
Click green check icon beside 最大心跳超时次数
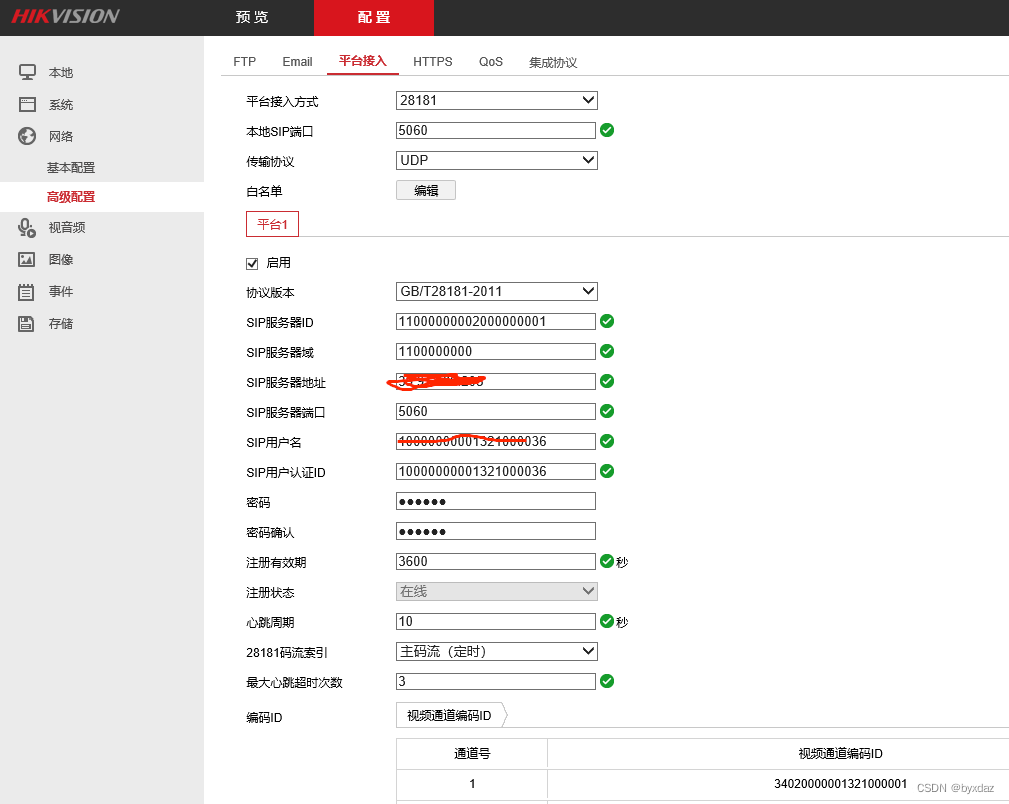click(607, 681)
